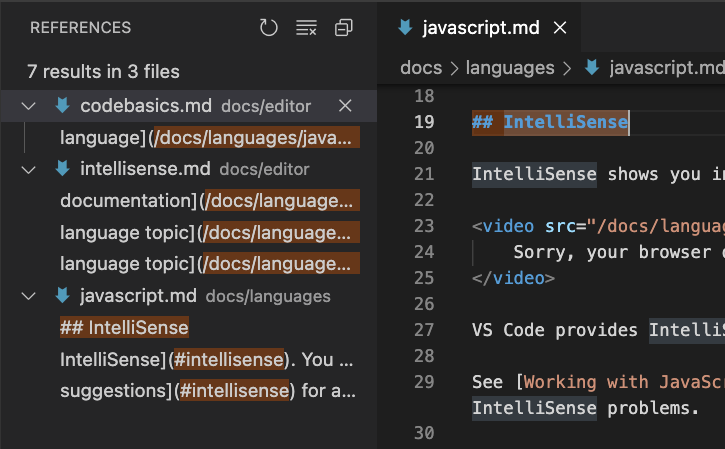Collapse the codebasics.md file group
This screenshot has height=449, width=725.
click(29, 106)
